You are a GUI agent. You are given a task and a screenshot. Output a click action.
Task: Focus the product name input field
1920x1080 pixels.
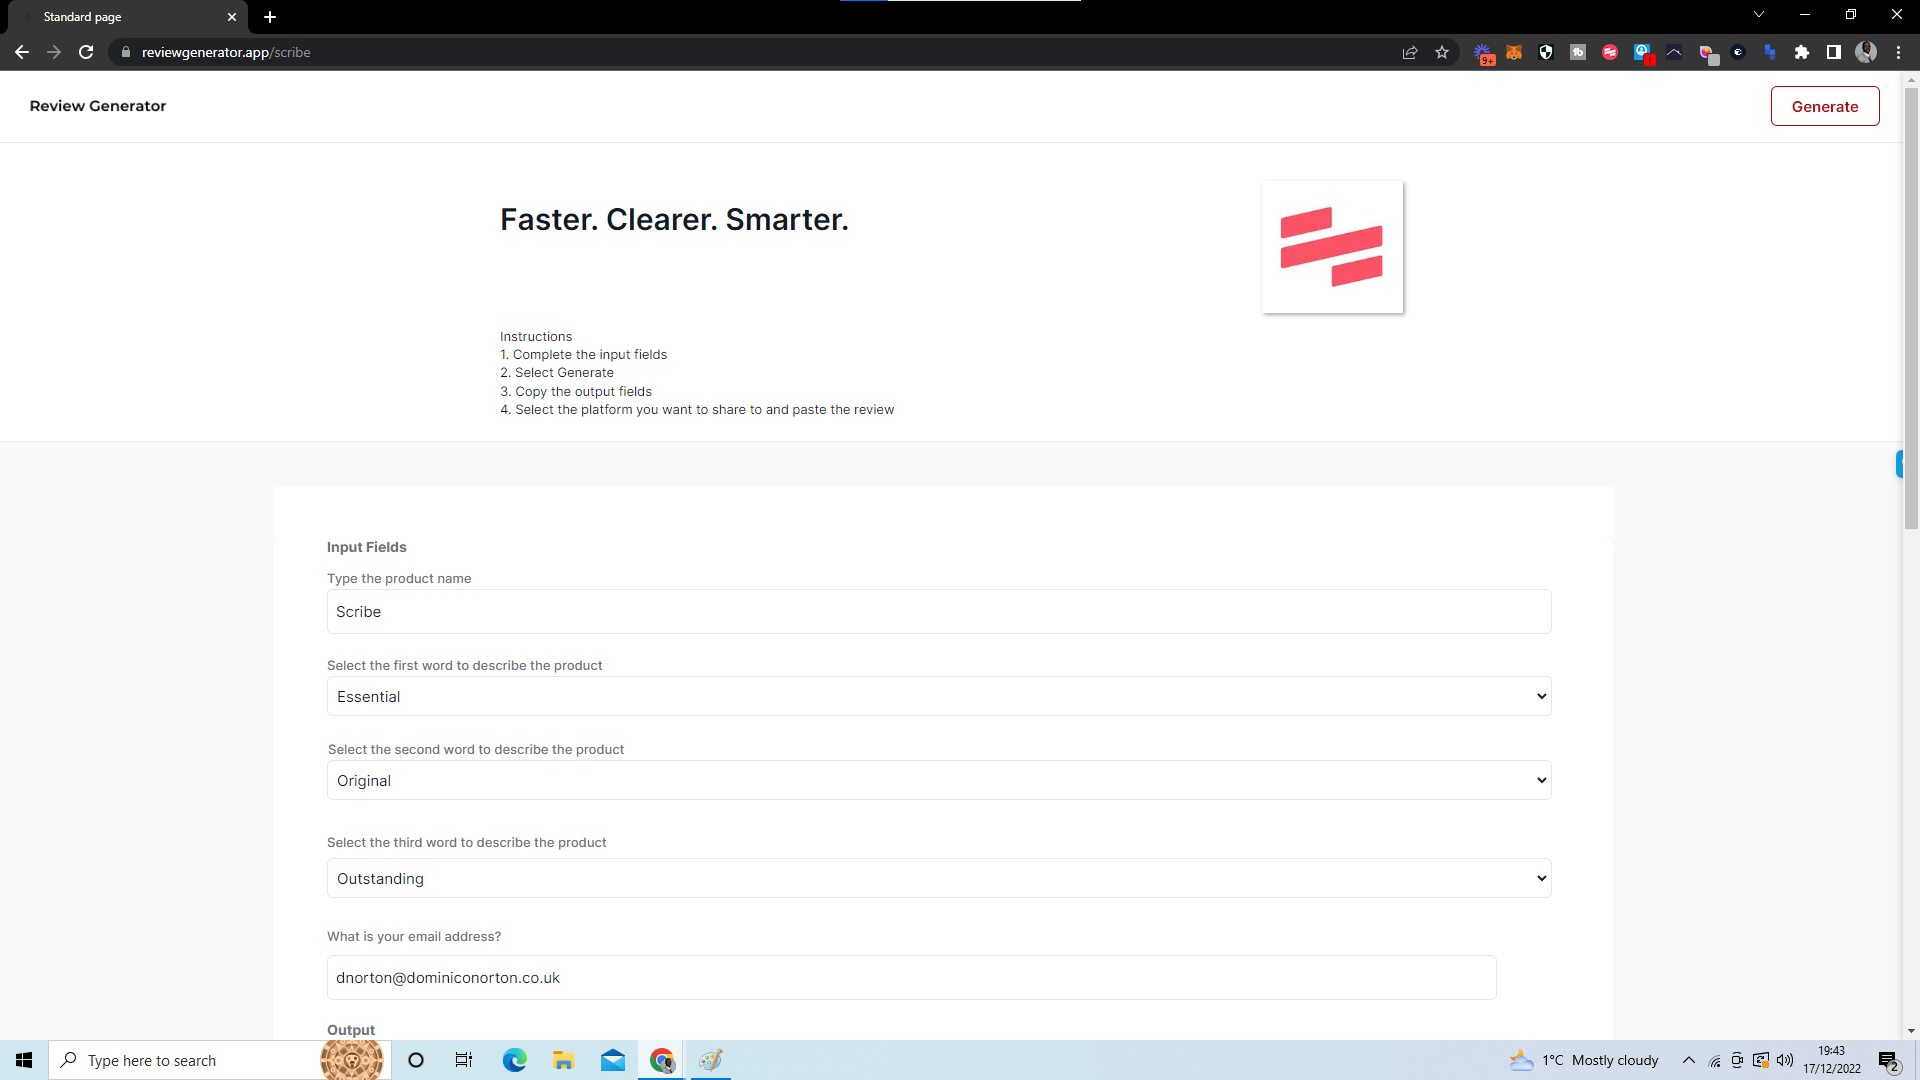click(x=938, y=611)
